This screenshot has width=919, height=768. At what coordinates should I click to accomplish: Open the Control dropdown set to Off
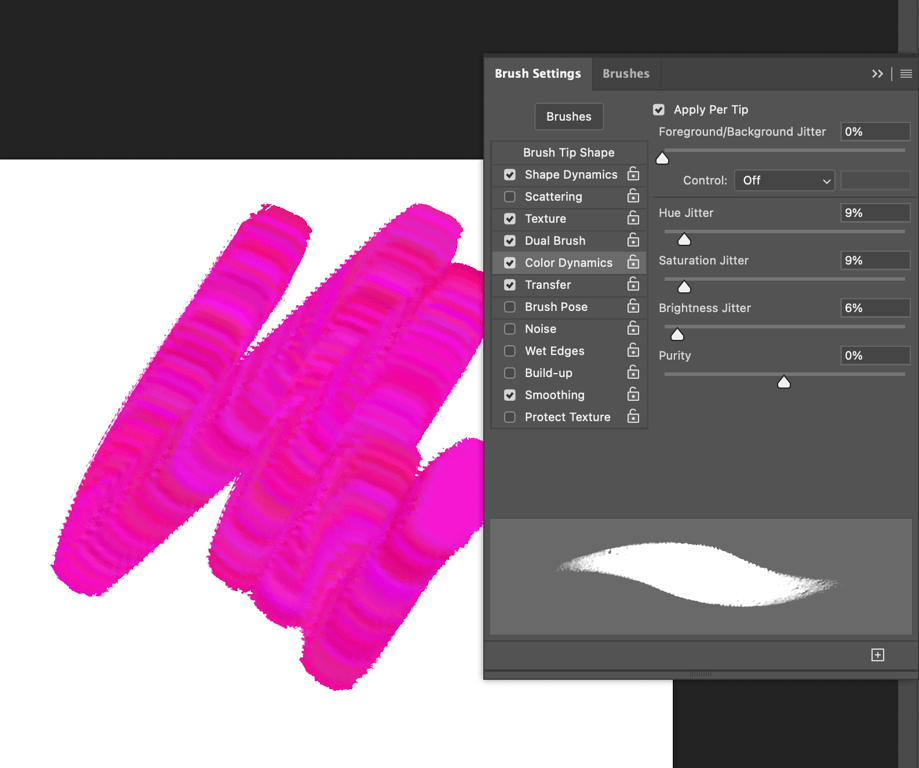[x=784, y=181]
